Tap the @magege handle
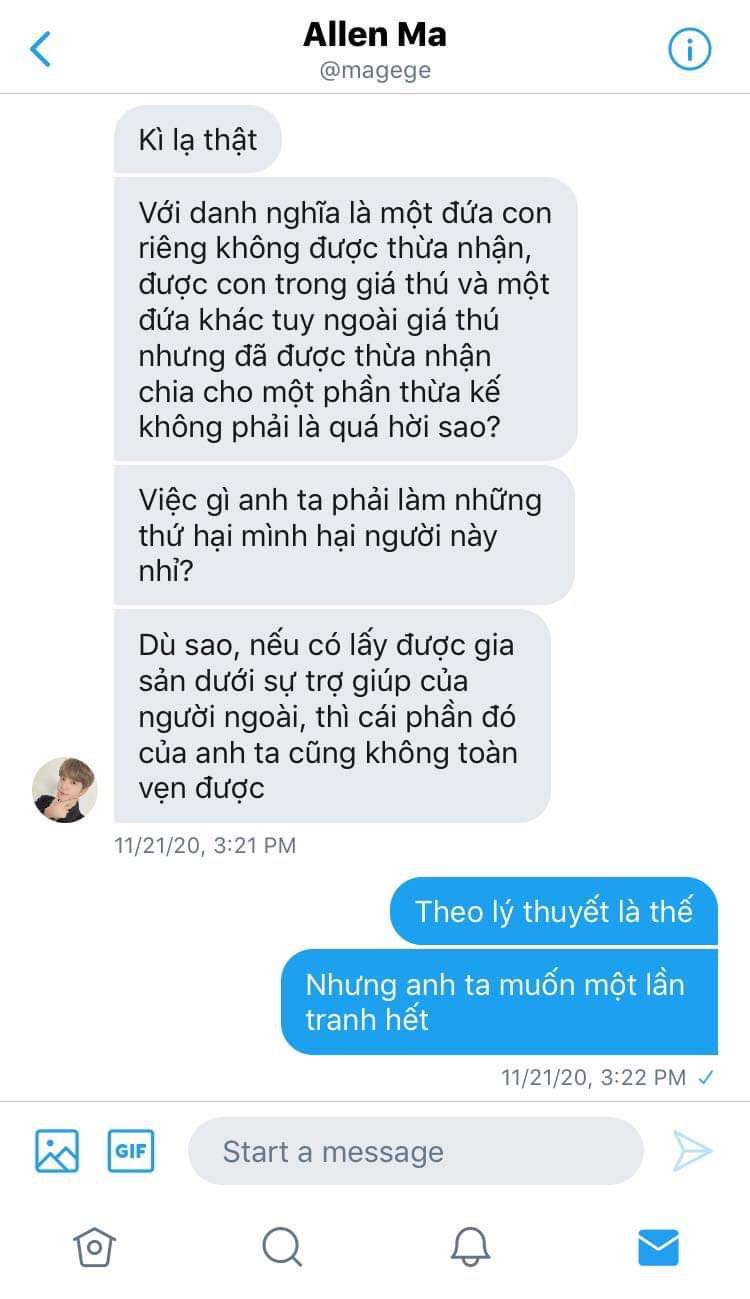Image resolution: width=750 pixels, height=1299 pixels. click(x=375, y=71)
